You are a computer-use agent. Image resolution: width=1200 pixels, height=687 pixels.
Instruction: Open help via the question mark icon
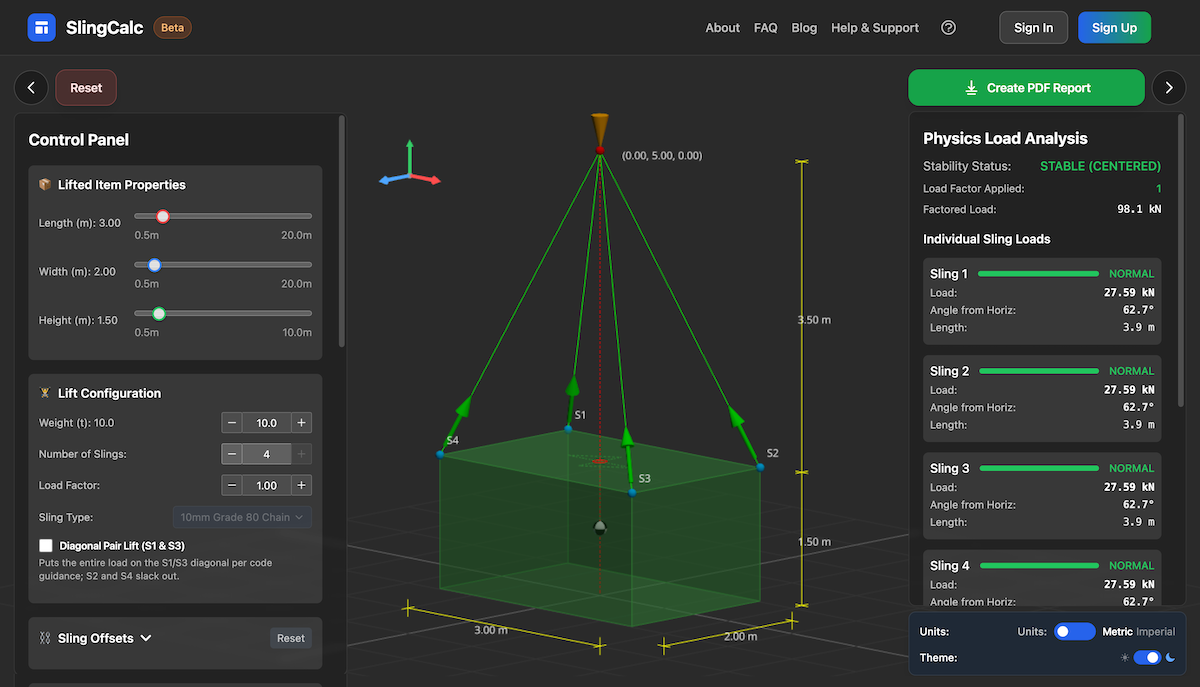[x=948, y=27]
